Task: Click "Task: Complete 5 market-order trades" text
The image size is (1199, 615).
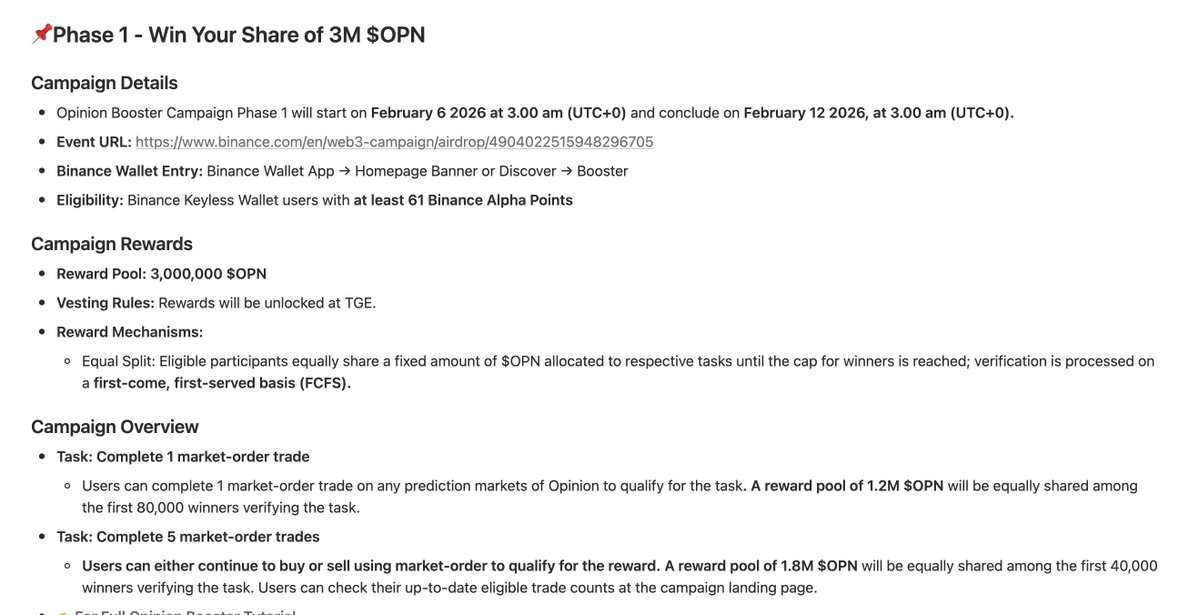Action: click(188, 537)
